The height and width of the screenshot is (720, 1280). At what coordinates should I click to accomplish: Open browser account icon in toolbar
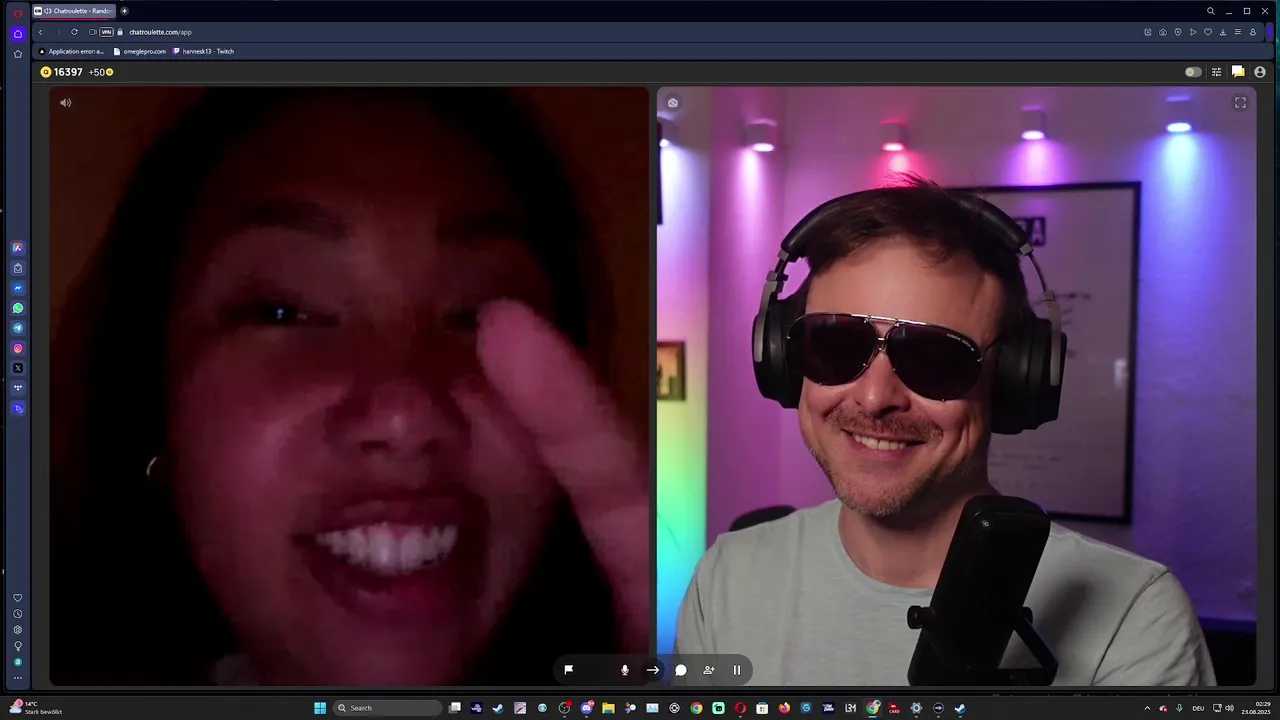1253,32
